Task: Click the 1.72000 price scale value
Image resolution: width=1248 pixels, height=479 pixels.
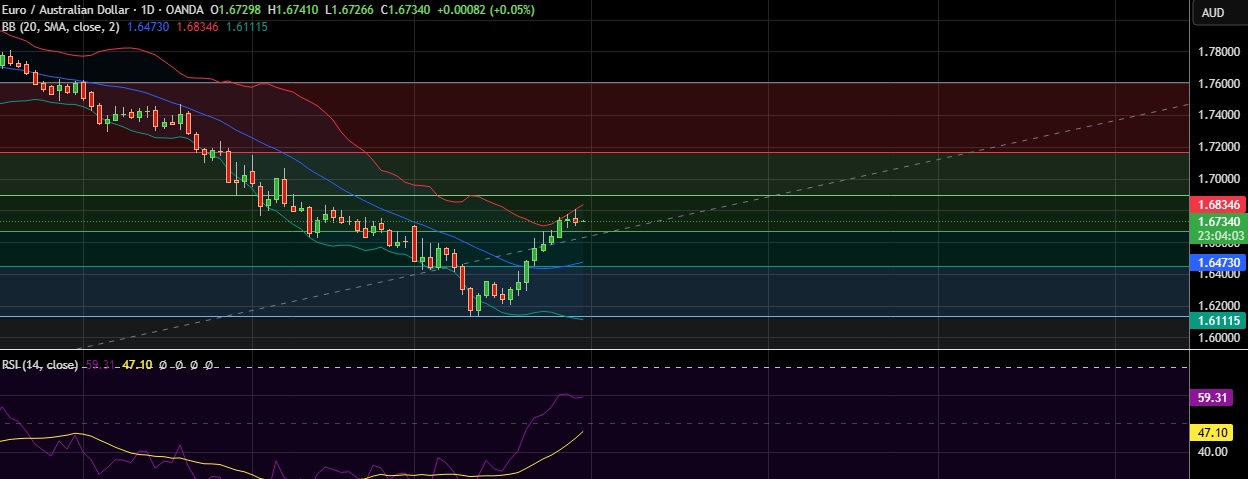Action: pyautogui.click(x=1221, y=146)
